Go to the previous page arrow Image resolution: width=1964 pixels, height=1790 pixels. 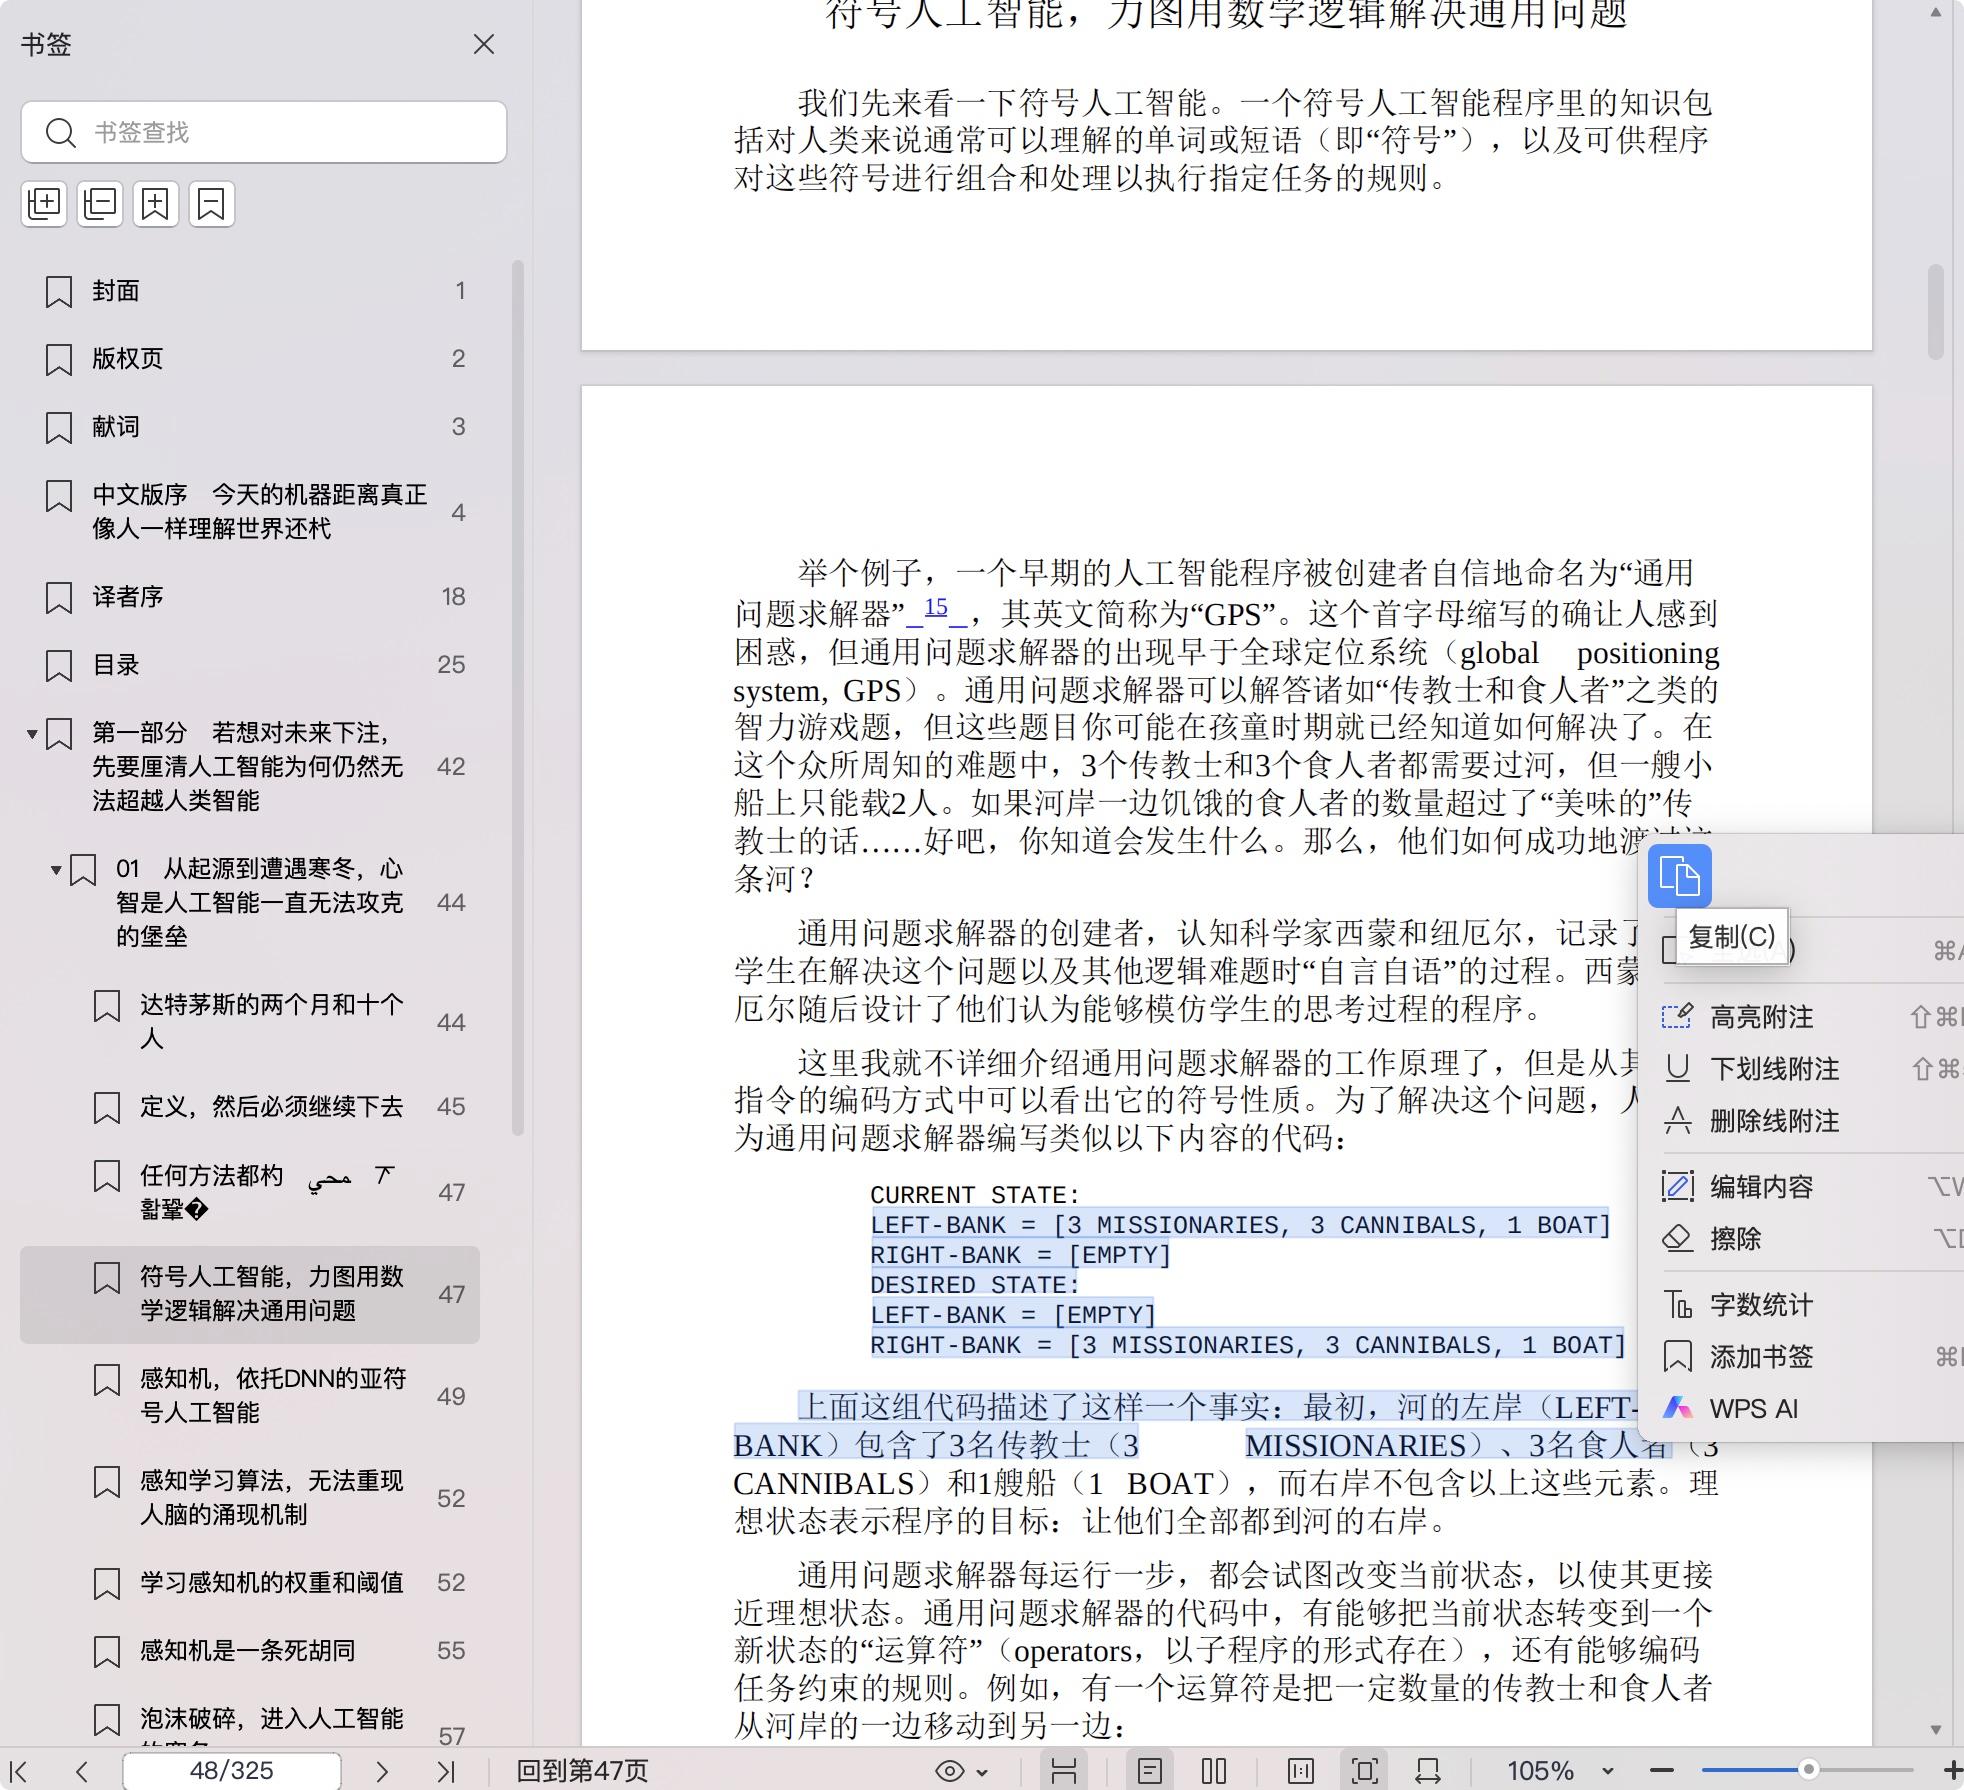(82, 1771)
